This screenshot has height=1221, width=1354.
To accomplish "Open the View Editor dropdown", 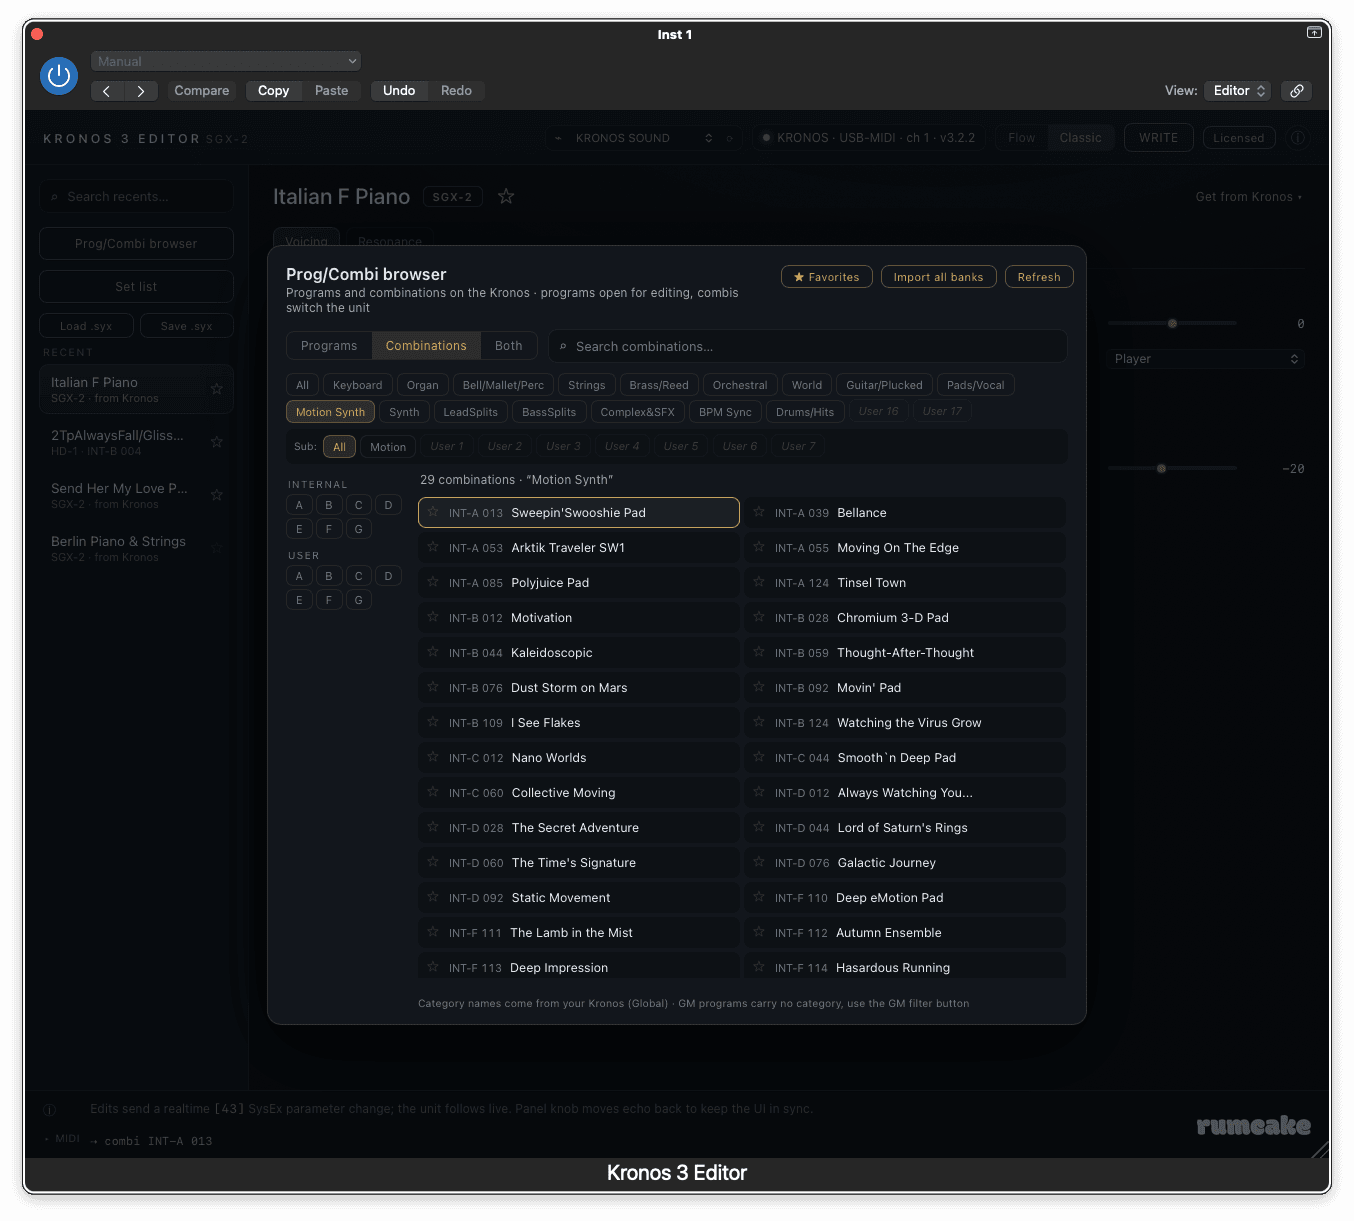I will coord(1238,91).
